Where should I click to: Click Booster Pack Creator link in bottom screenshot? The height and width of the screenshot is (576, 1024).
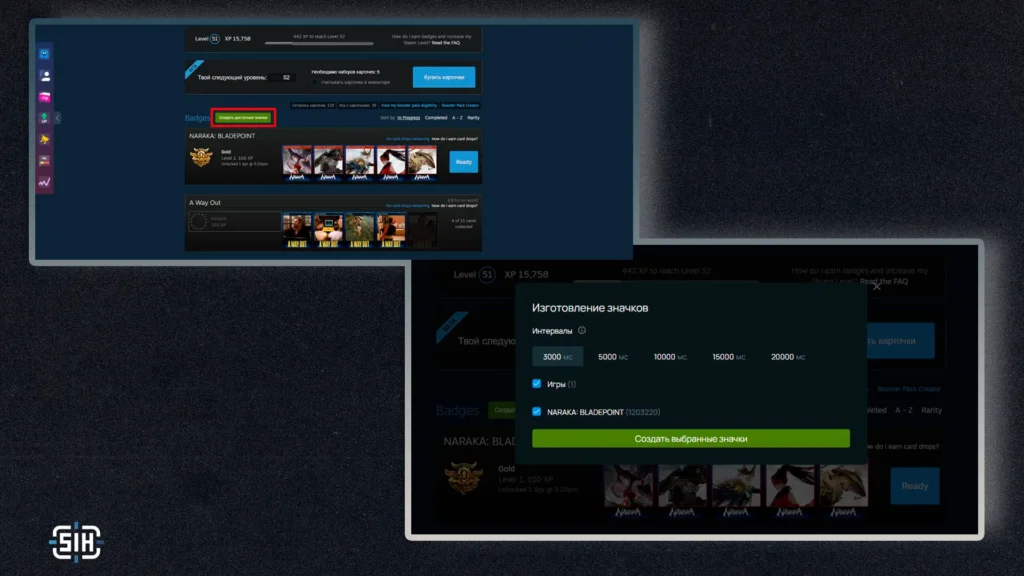(x=908, y=389)
